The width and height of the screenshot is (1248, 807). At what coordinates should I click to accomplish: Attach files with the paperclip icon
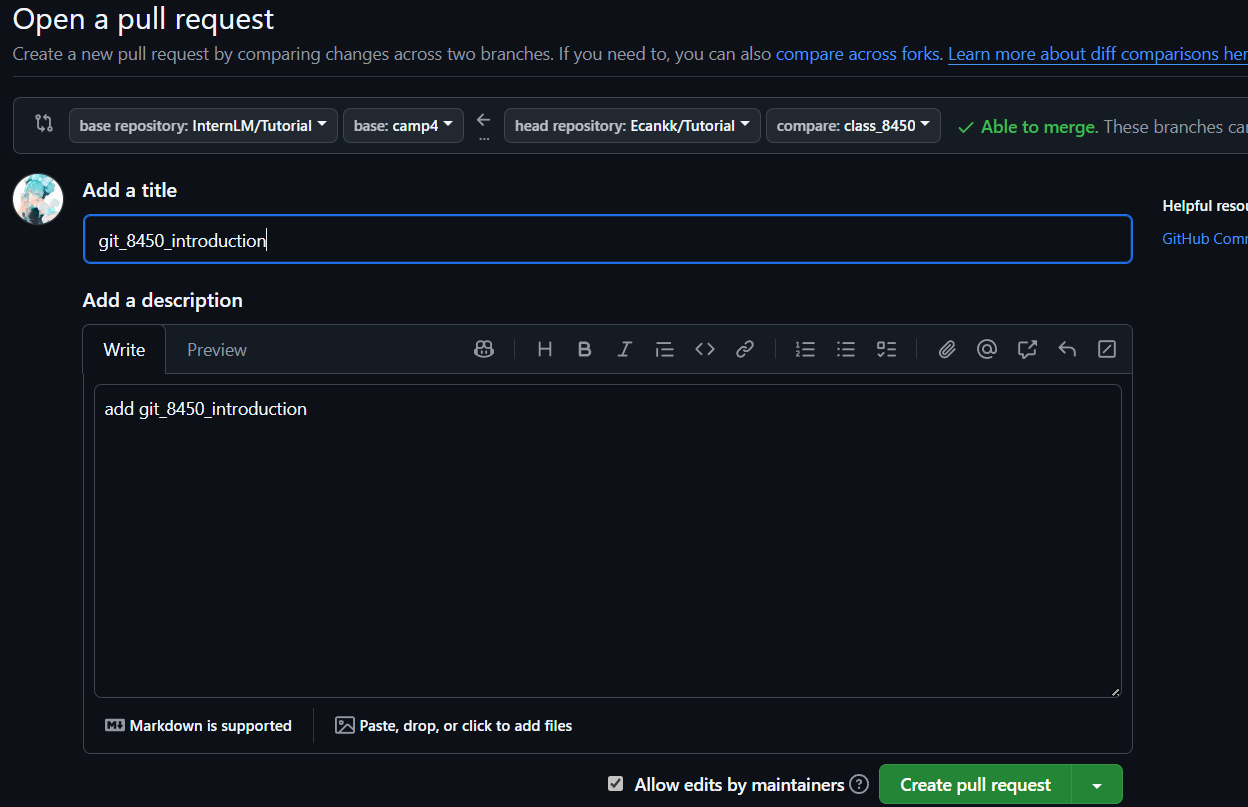pos(947,349)
